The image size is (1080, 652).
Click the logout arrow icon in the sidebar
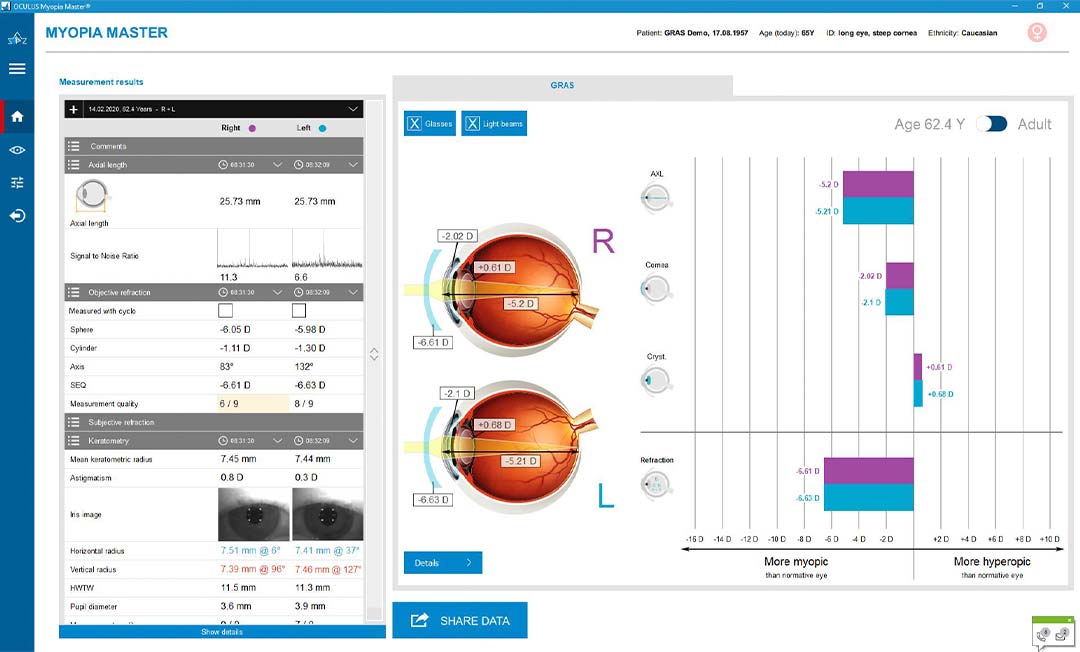click(17, 215)
